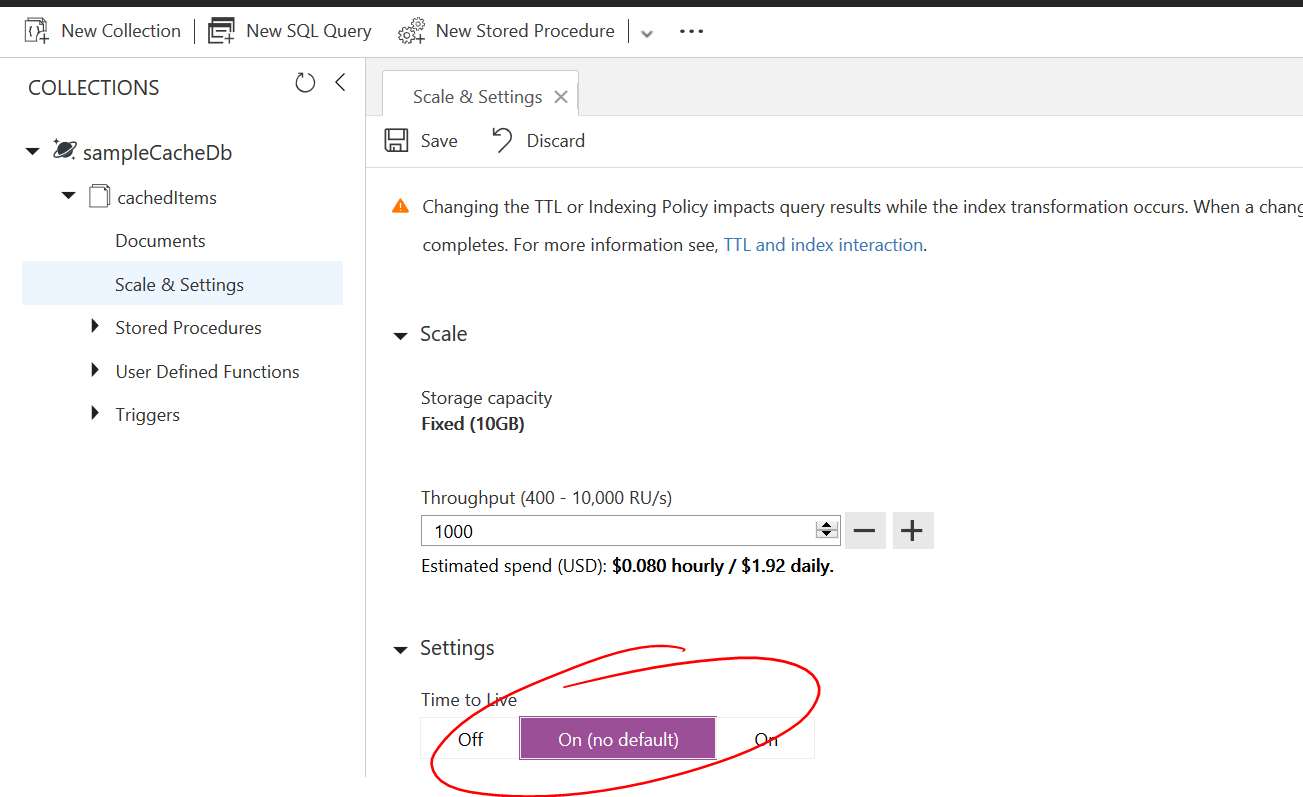Set Time to Live to Off
This screenshot has width=1303, height=797.
tap(470, 738)
